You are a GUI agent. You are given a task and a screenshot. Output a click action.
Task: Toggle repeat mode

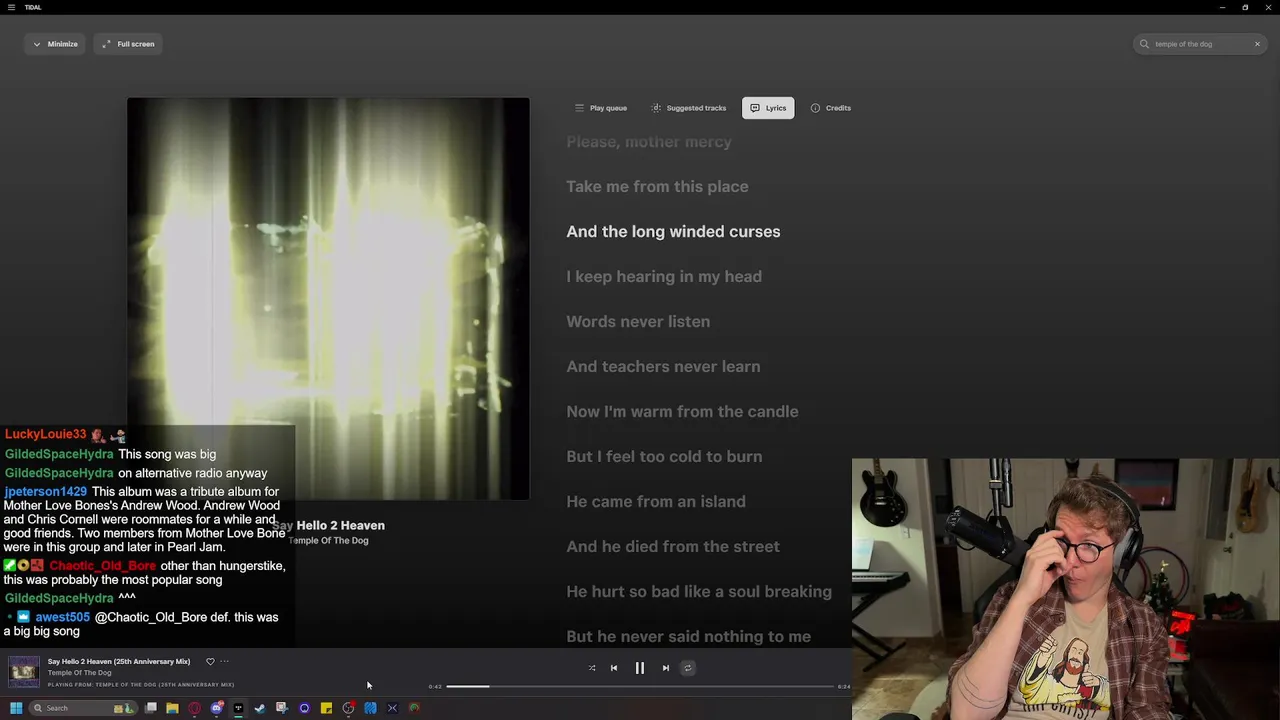click(688, 668)
